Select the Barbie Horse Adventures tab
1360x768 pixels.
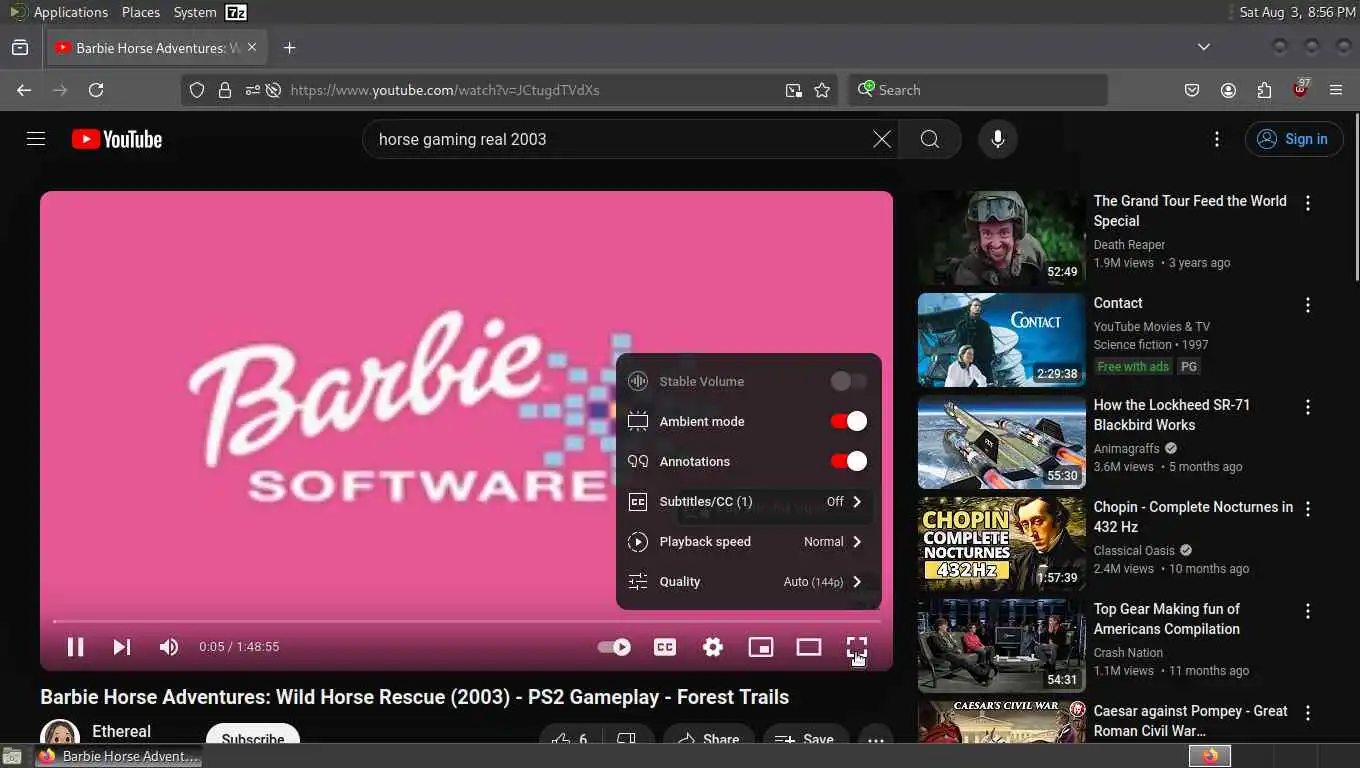(x=157, y=48)
